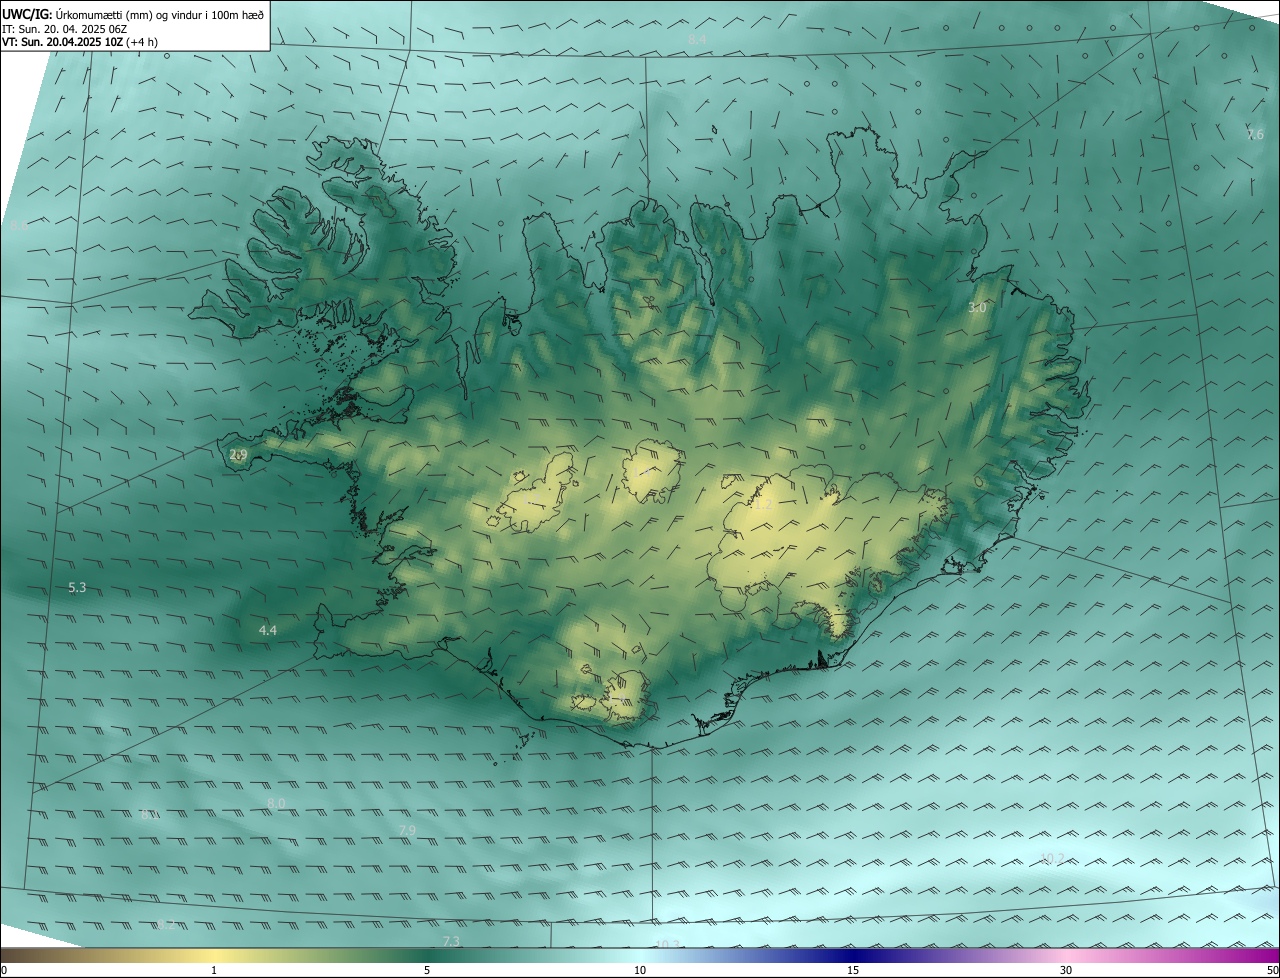
Task: Click the 'UWC/IG: Úrkomumætti (mm)' title line
Action: click(133, 14)
